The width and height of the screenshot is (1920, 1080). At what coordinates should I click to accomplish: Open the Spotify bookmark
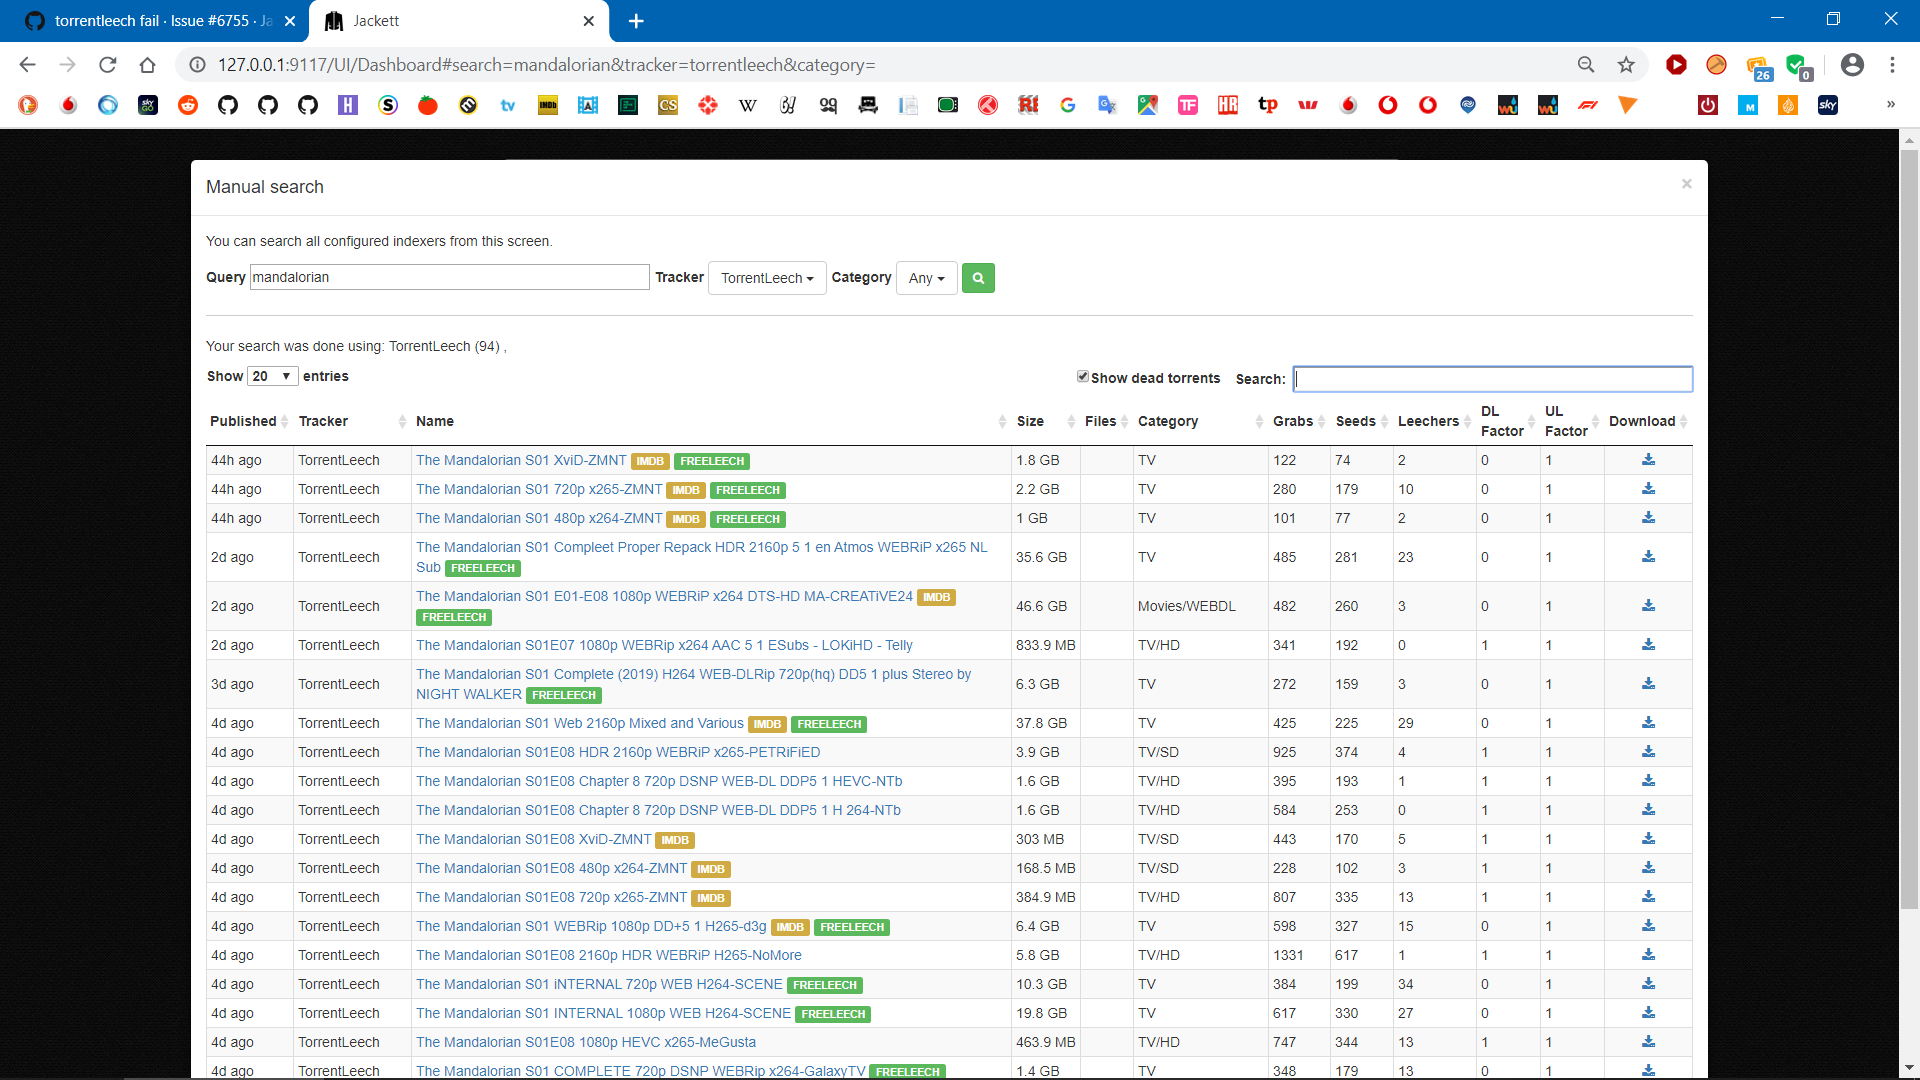(x=388, y=105)
